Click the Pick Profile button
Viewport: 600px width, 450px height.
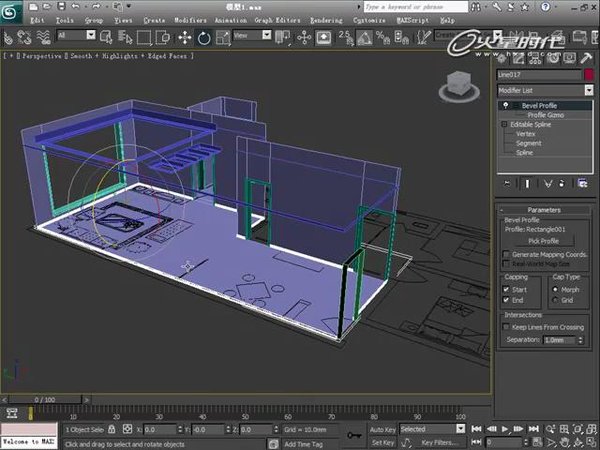click(543, 241)
